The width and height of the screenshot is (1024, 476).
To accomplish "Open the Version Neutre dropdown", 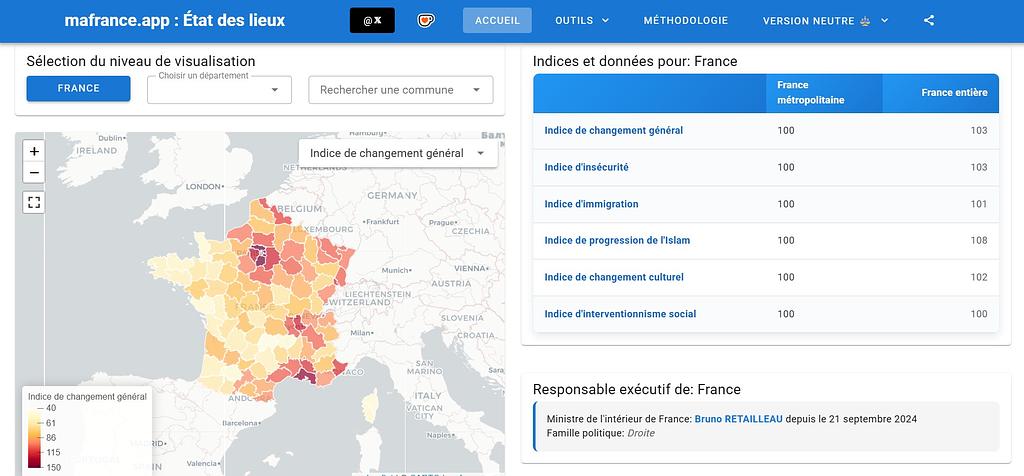I will pos(825,21).
